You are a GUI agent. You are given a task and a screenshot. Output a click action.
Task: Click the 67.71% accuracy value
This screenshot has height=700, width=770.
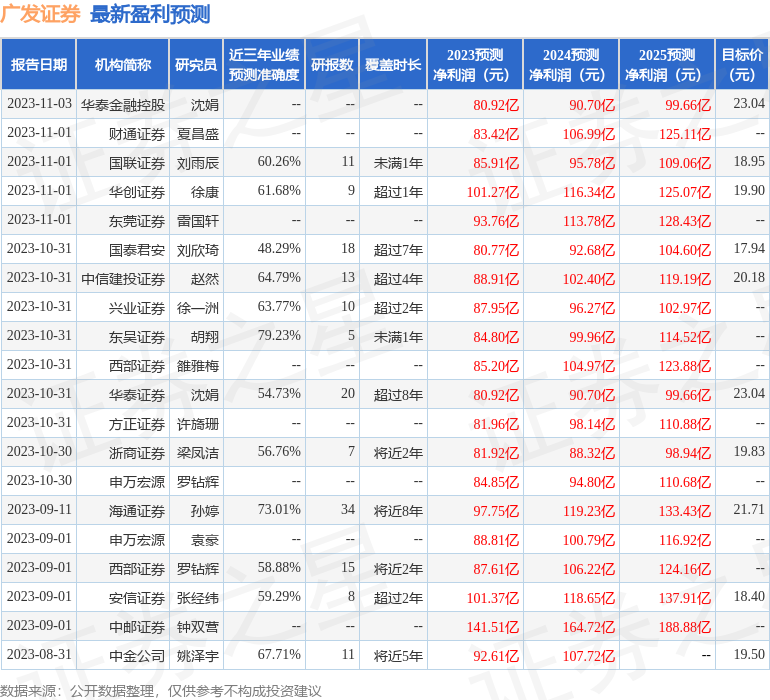(x=279, y=654)
